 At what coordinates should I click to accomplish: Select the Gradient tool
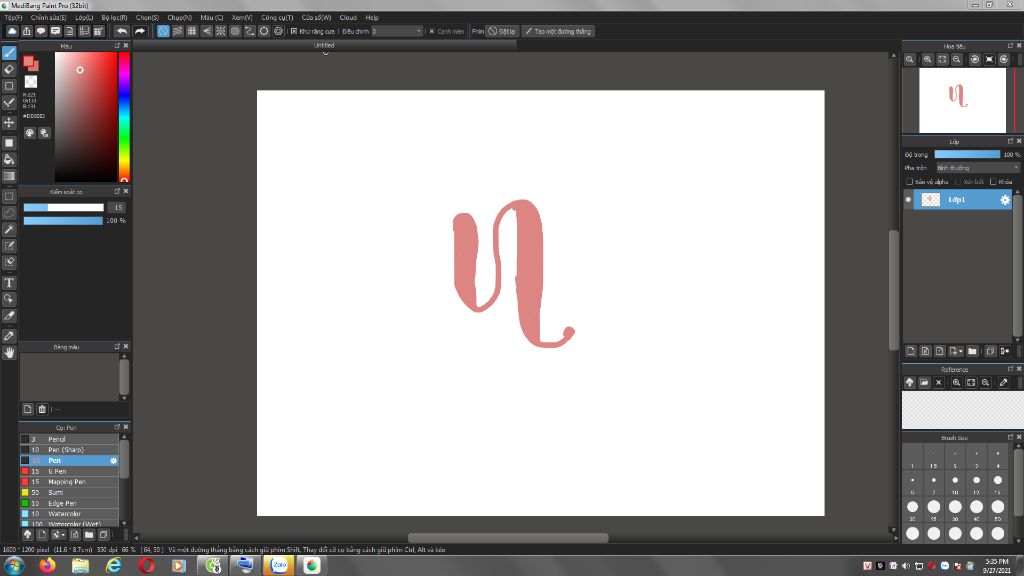coord(9,176)
